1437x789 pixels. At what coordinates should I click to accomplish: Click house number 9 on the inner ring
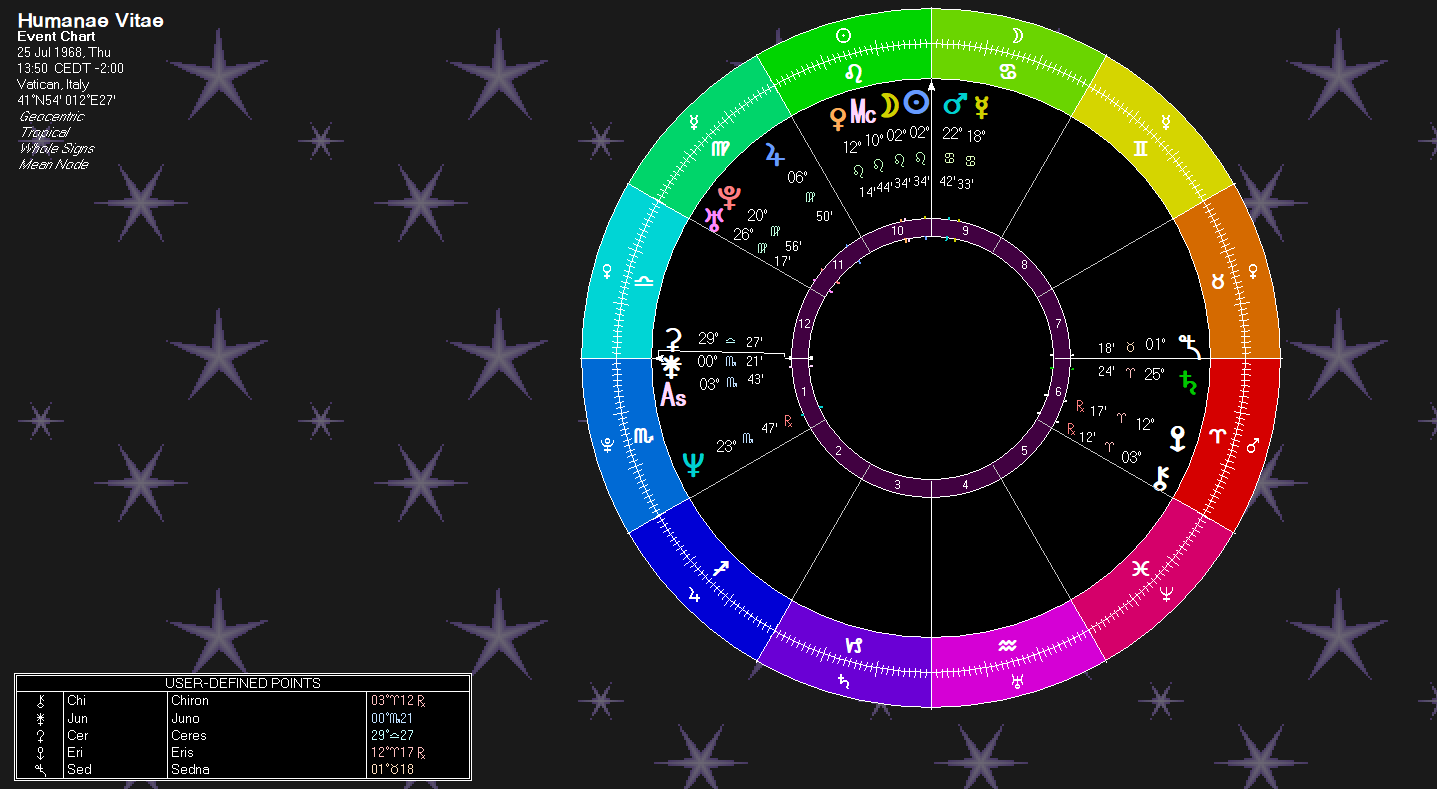point(965,232)
